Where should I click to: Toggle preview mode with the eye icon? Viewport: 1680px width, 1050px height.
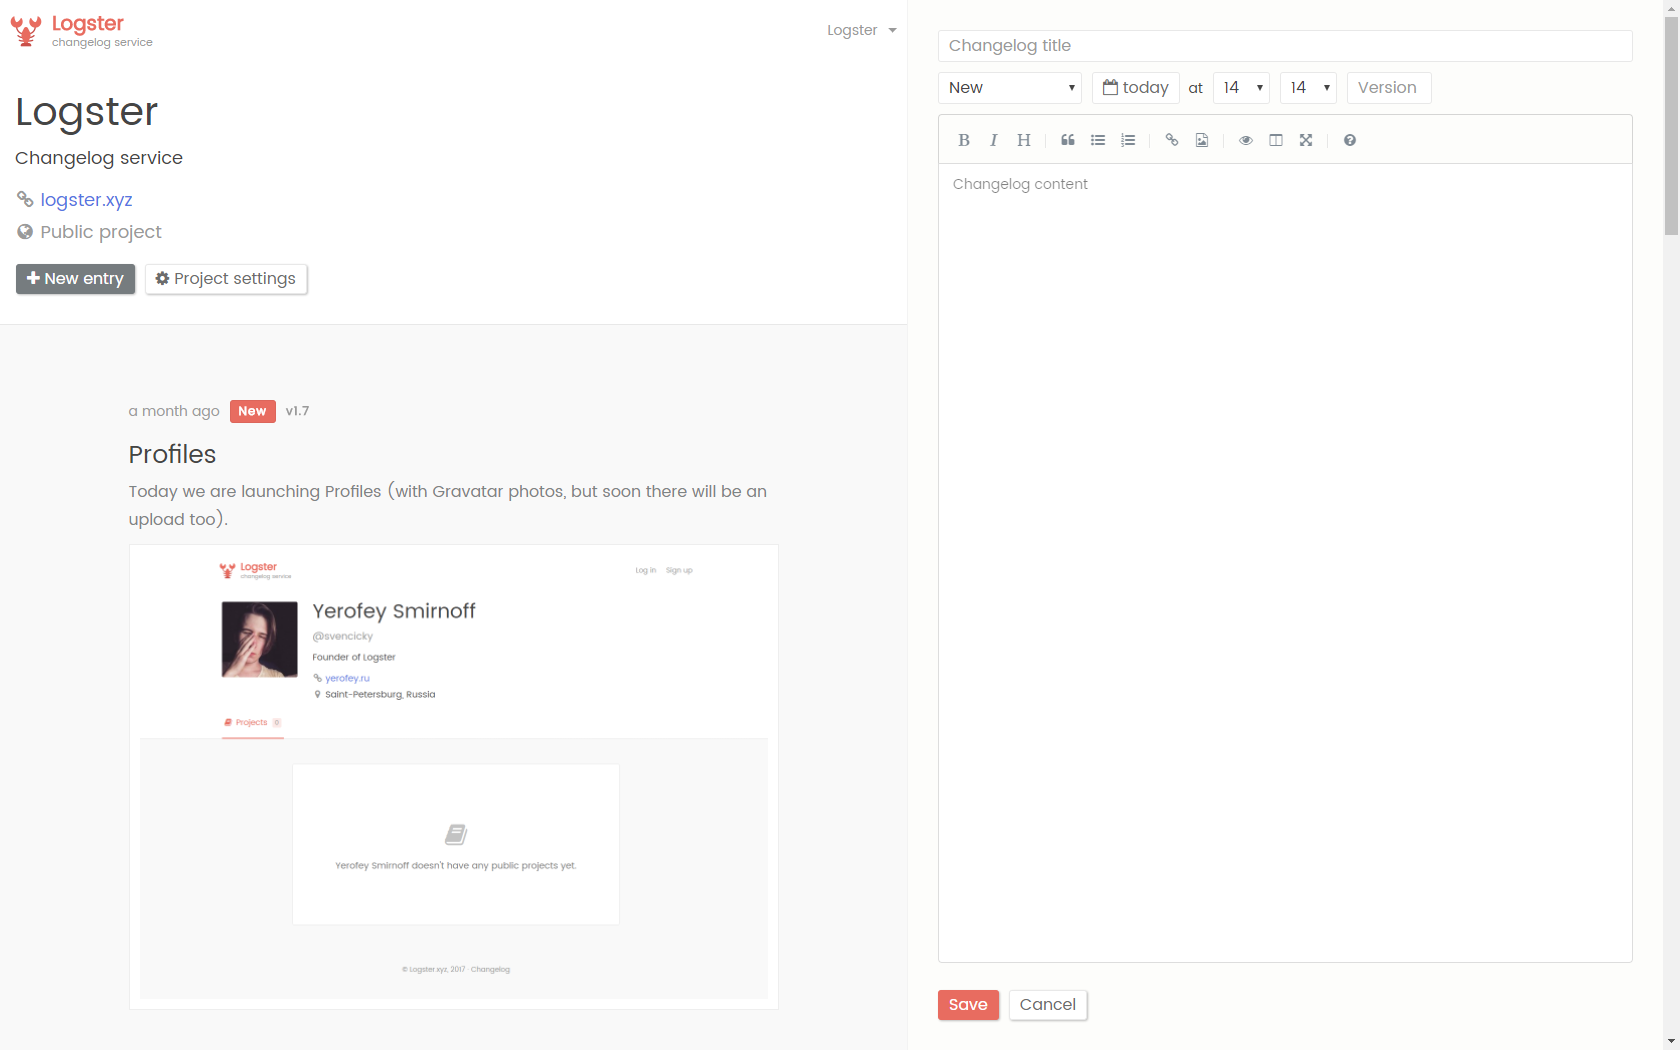pyautogui.click(x=1245, y=140)
